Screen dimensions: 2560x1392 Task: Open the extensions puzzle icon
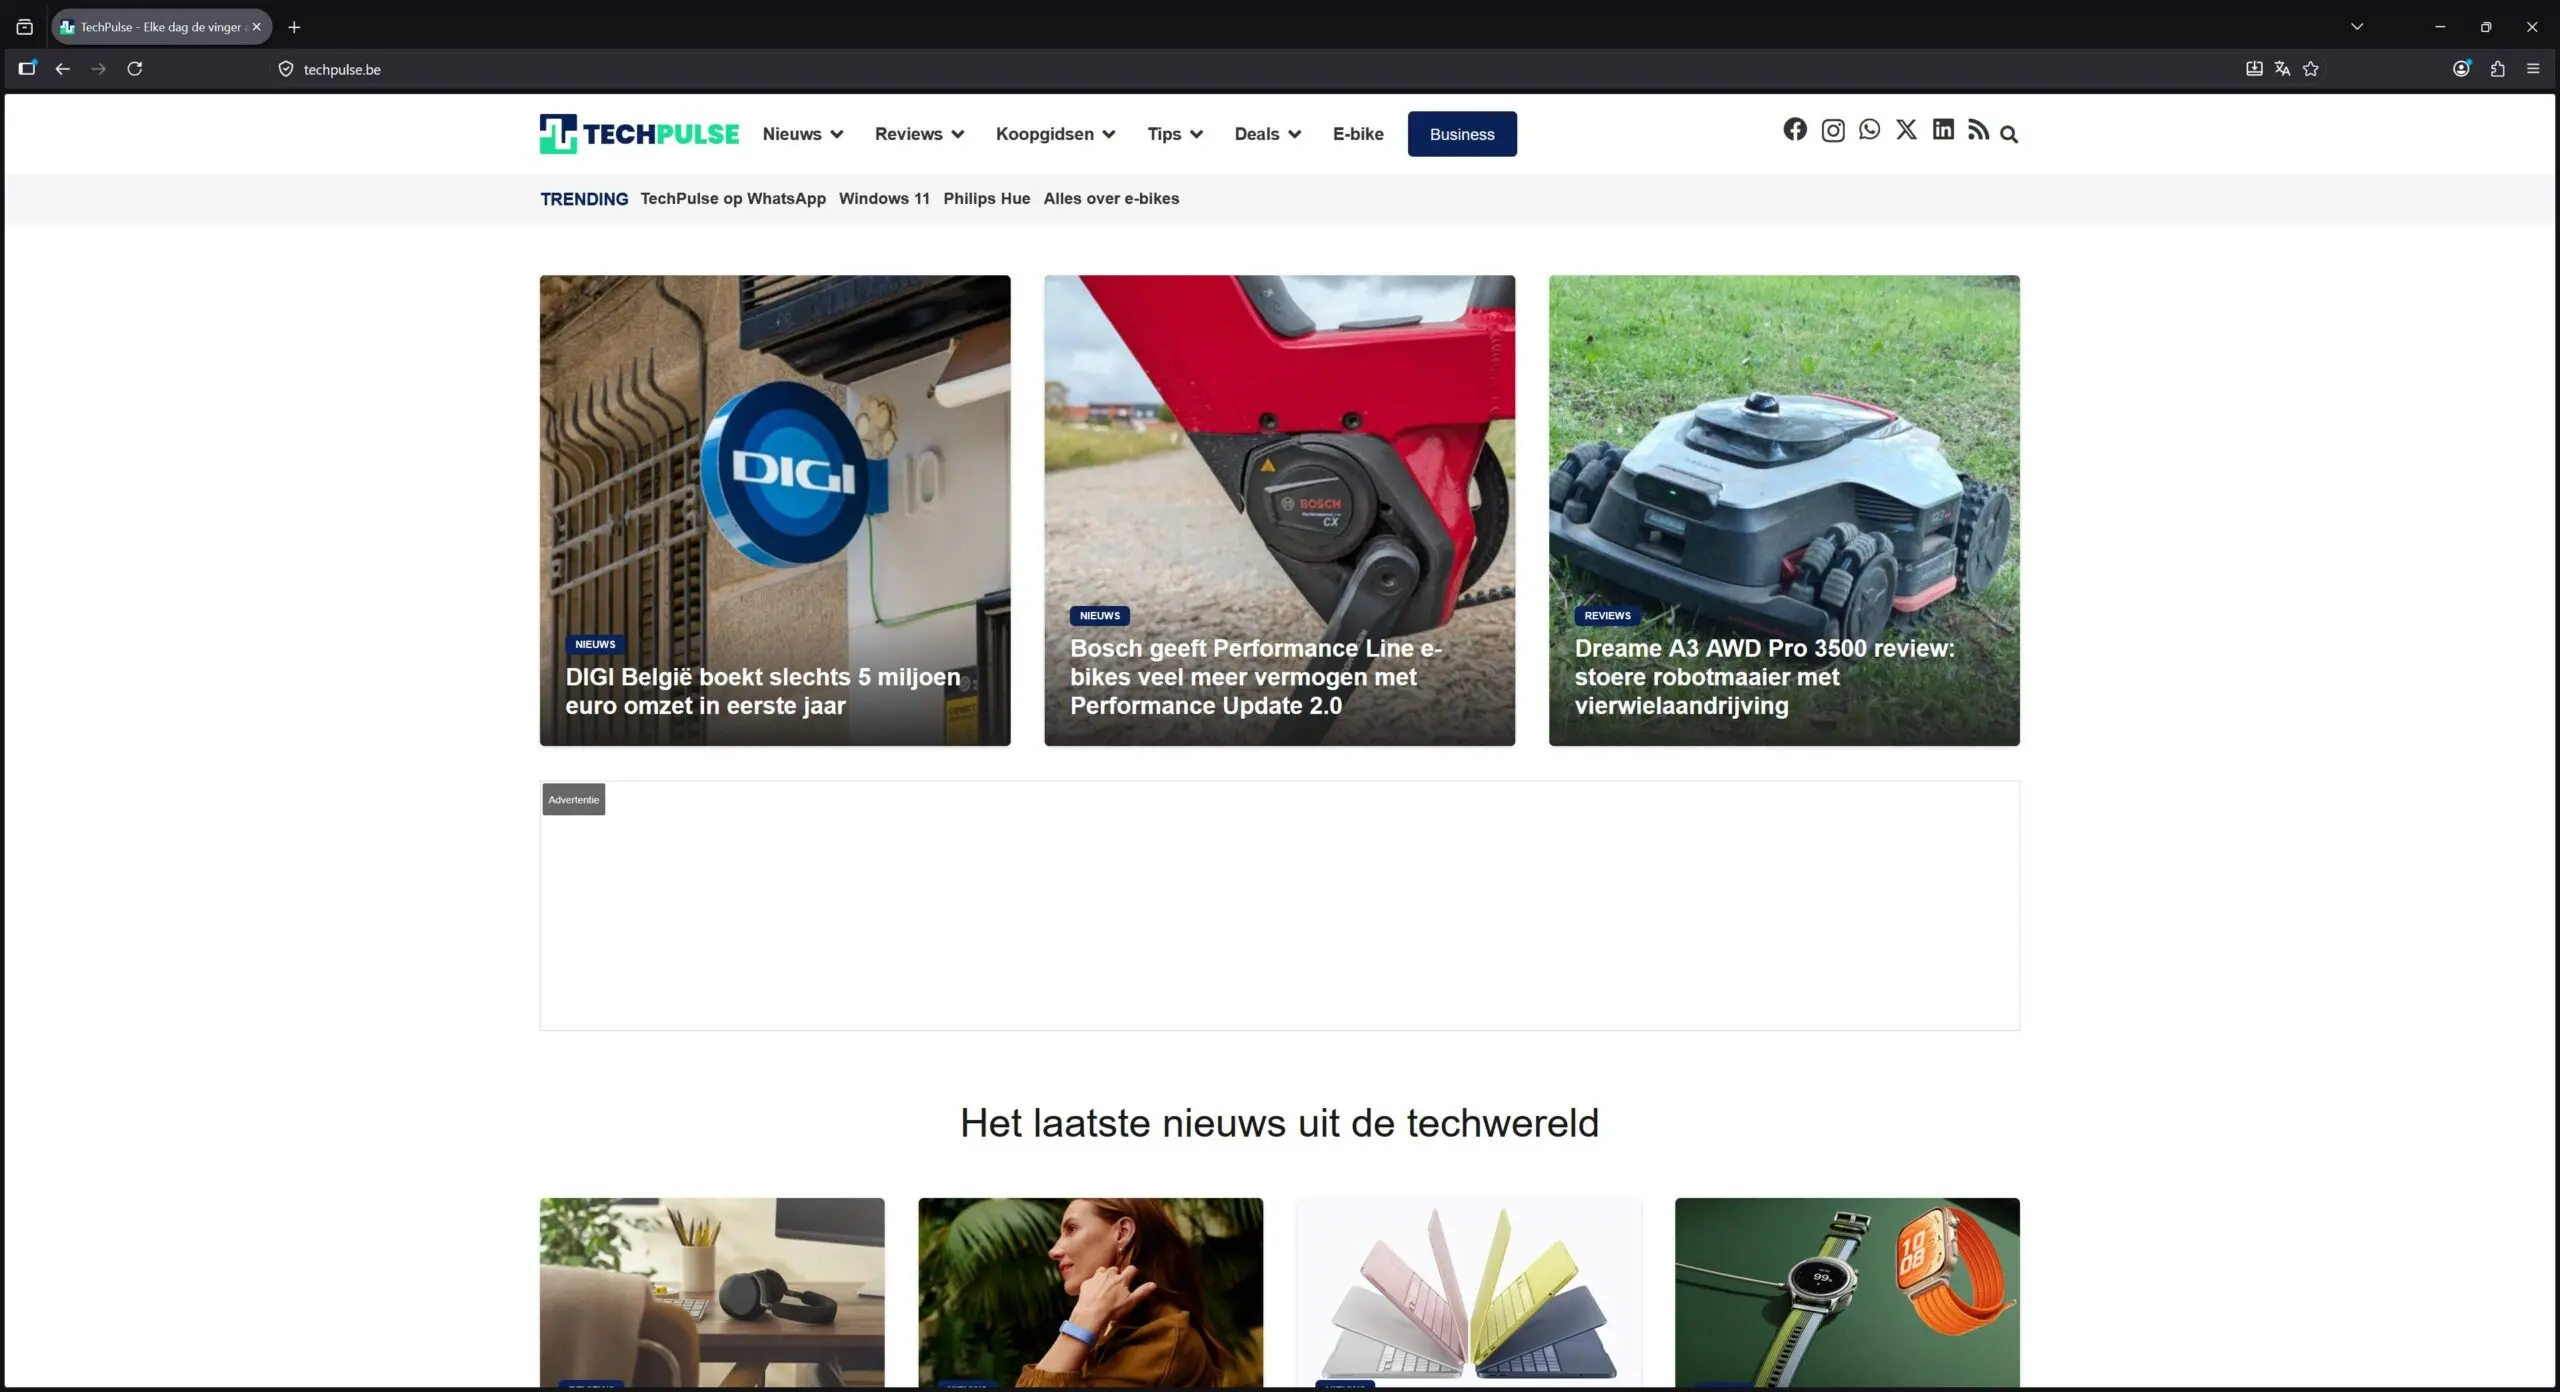2498,69
